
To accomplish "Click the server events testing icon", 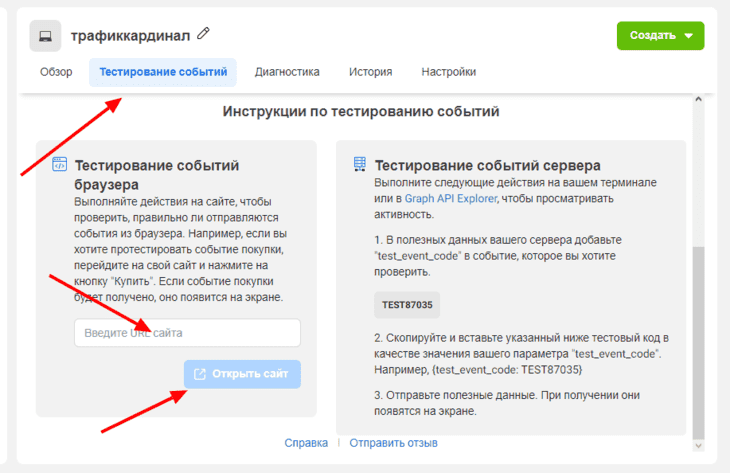I will [x=359, y=164].
